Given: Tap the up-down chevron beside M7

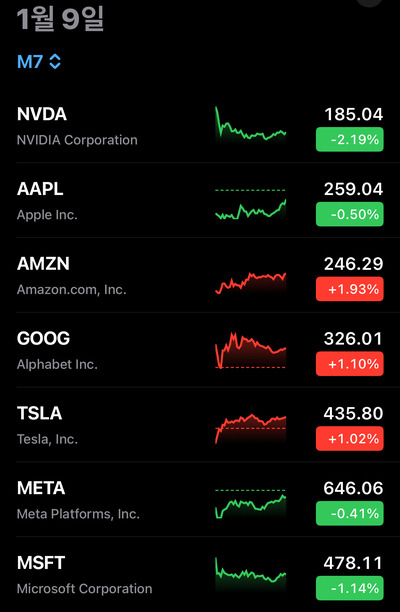Looking at the screenshot, I should point(55,62).
